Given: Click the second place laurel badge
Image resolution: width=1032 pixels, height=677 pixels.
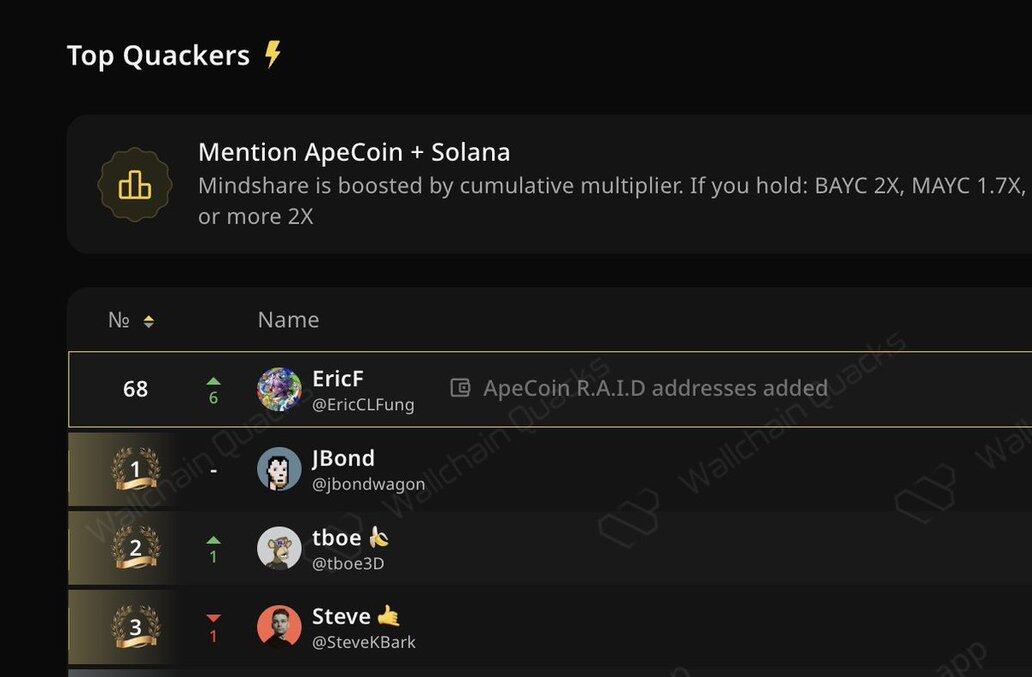Looking at the screenshot, I should [x=136, y=547].
